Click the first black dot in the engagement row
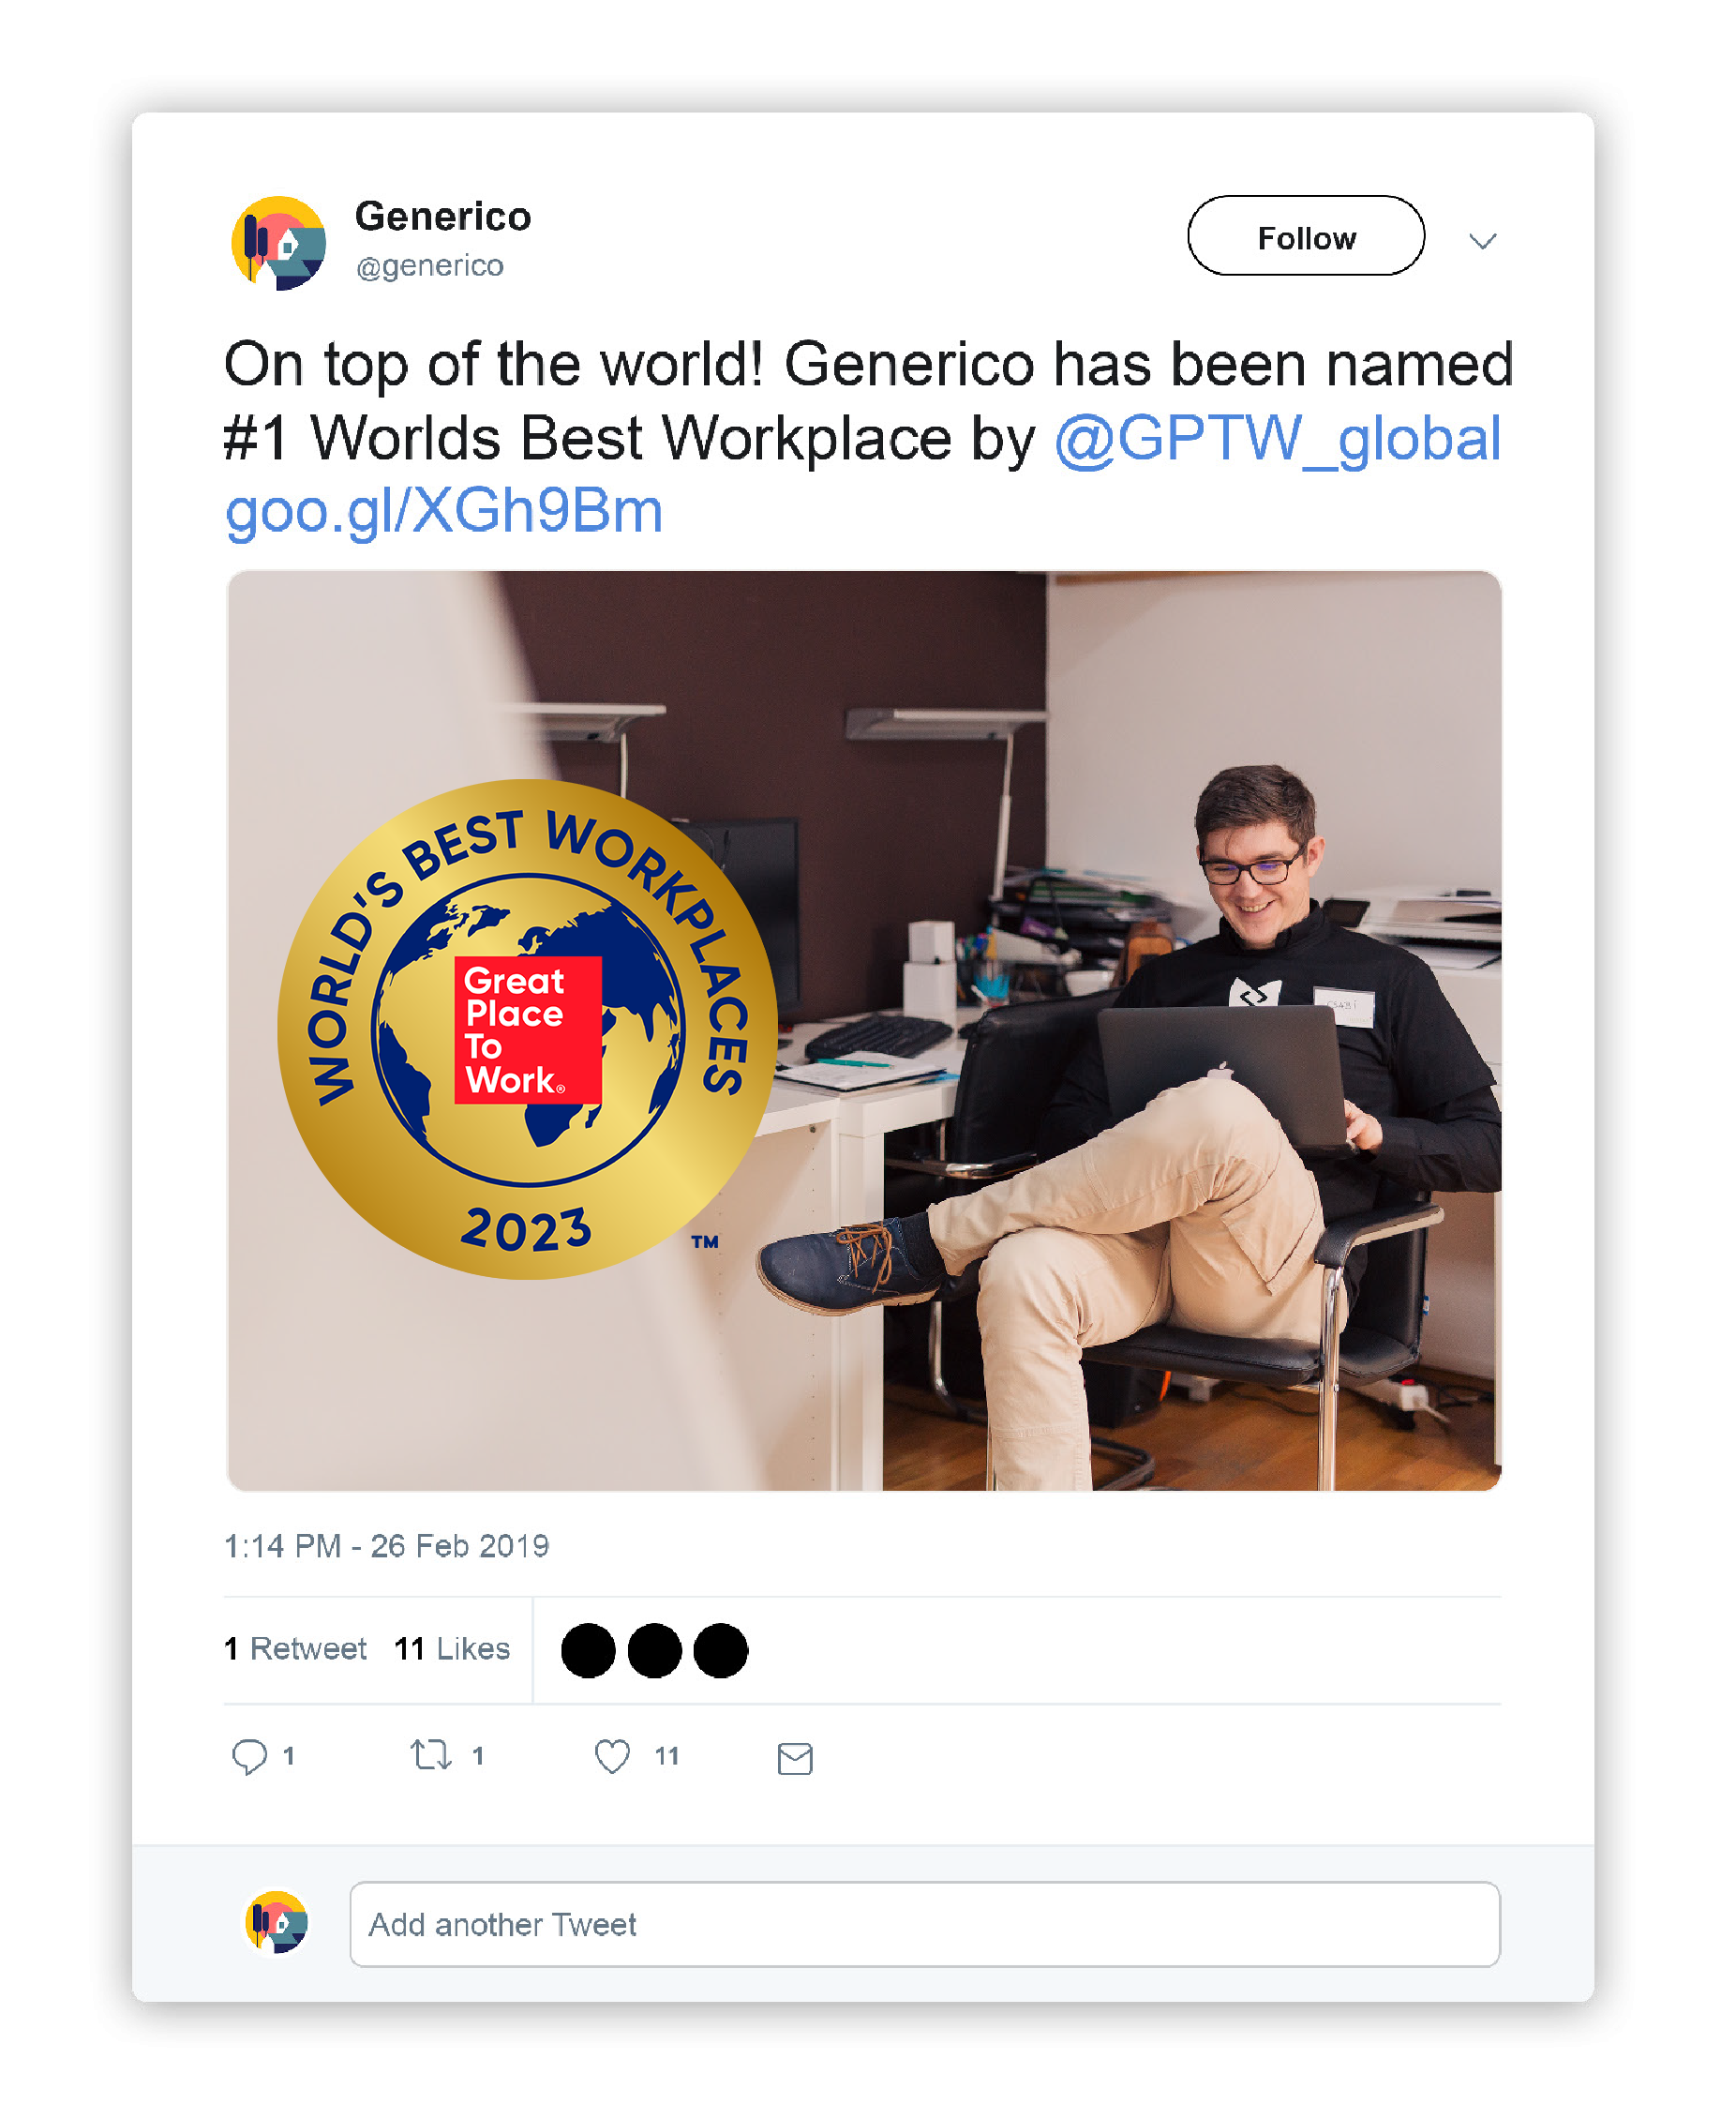This screenshot has height=2104, width=1736. click(588, 1651)
